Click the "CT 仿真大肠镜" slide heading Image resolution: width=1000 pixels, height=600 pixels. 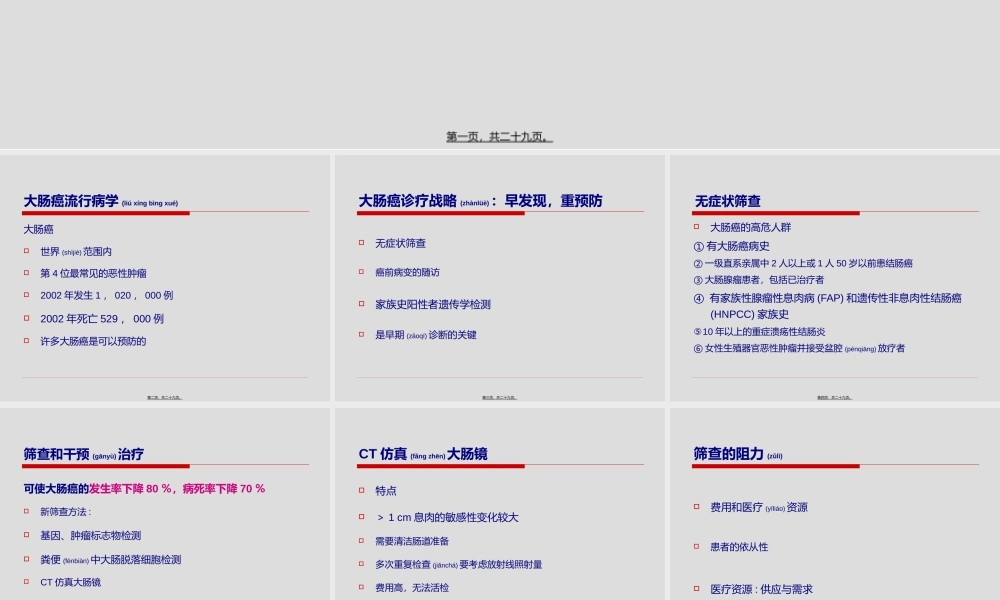coord(419,453)
